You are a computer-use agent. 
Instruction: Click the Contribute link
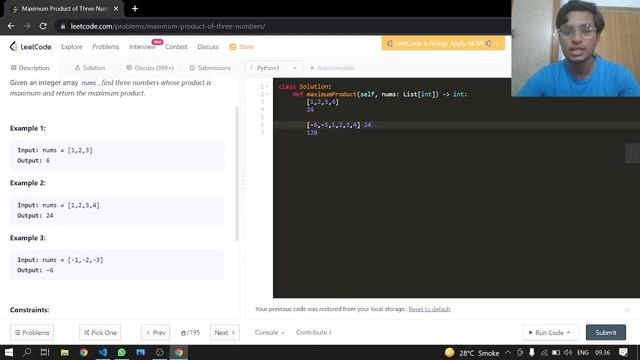[313, 333]
